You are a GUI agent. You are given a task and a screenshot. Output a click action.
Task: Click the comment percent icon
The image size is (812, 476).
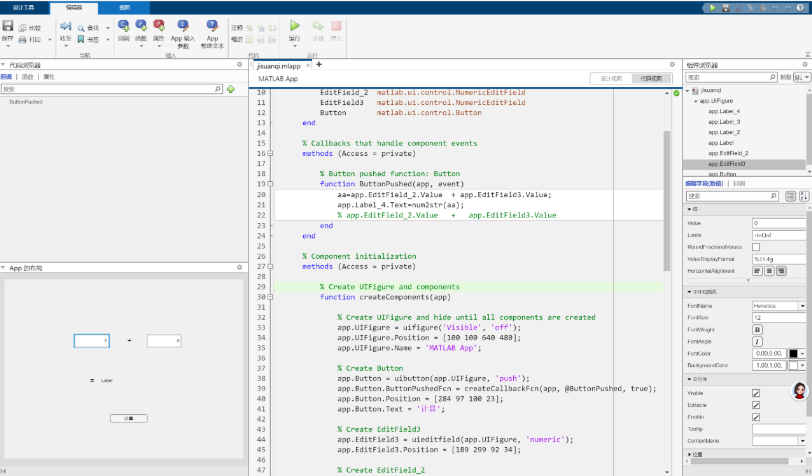(250, 28)
